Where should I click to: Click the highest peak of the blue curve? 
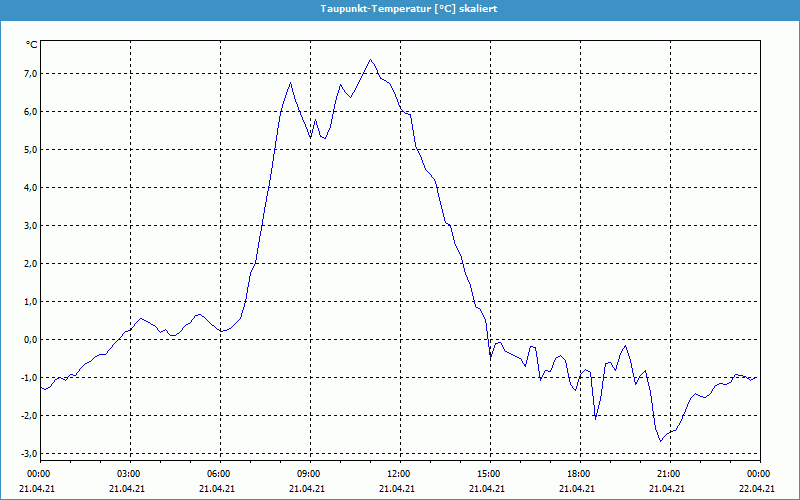point(370,59)
